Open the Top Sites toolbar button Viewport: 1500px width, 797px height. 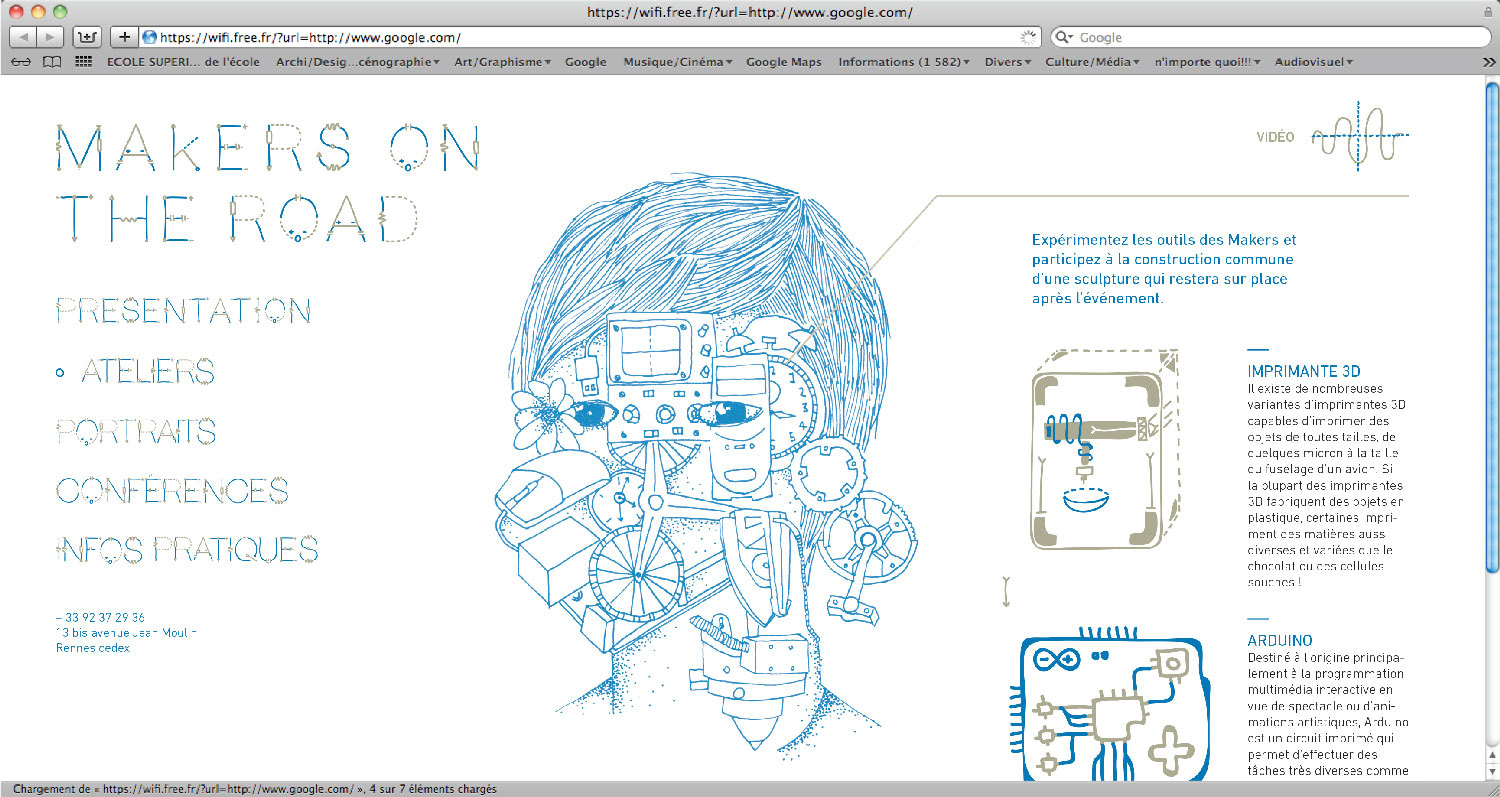pyautogui.click(x=87, y=37)
